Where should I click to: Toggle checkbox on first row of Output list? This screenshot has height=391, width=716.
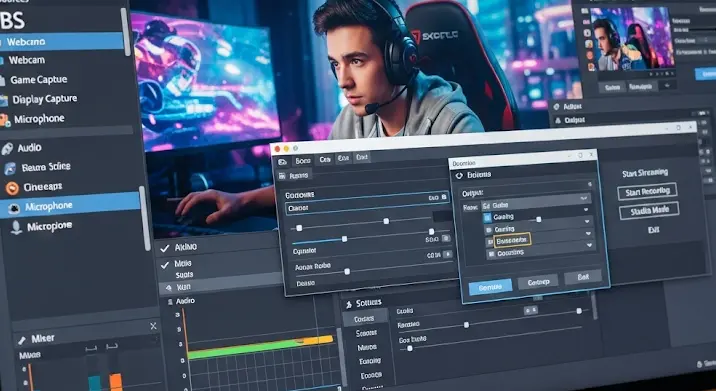[x=487, y=217]
